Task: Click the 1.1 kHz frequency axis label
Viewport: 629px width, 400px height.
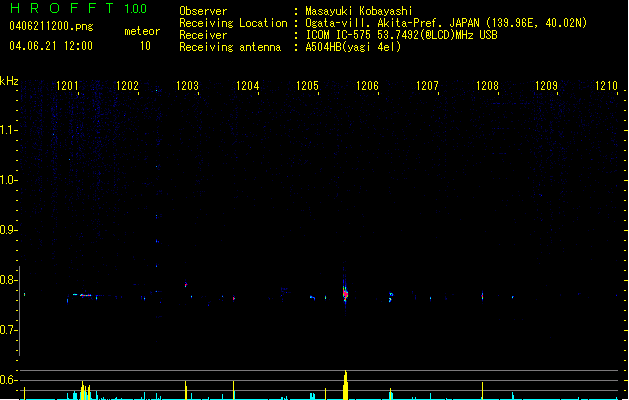Action: [8, 130]
